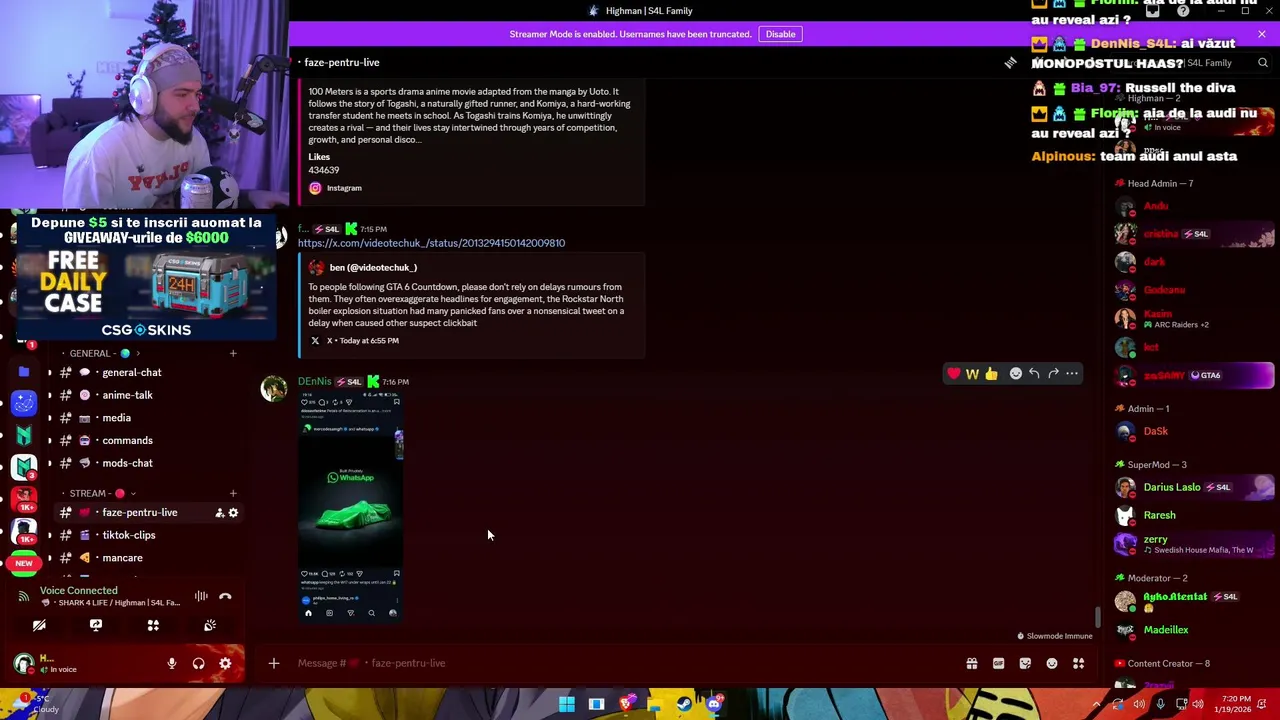This screenshot has width=1280, height=720.
Task: Open emoji picker in message bar
Action: (1052, 663)
